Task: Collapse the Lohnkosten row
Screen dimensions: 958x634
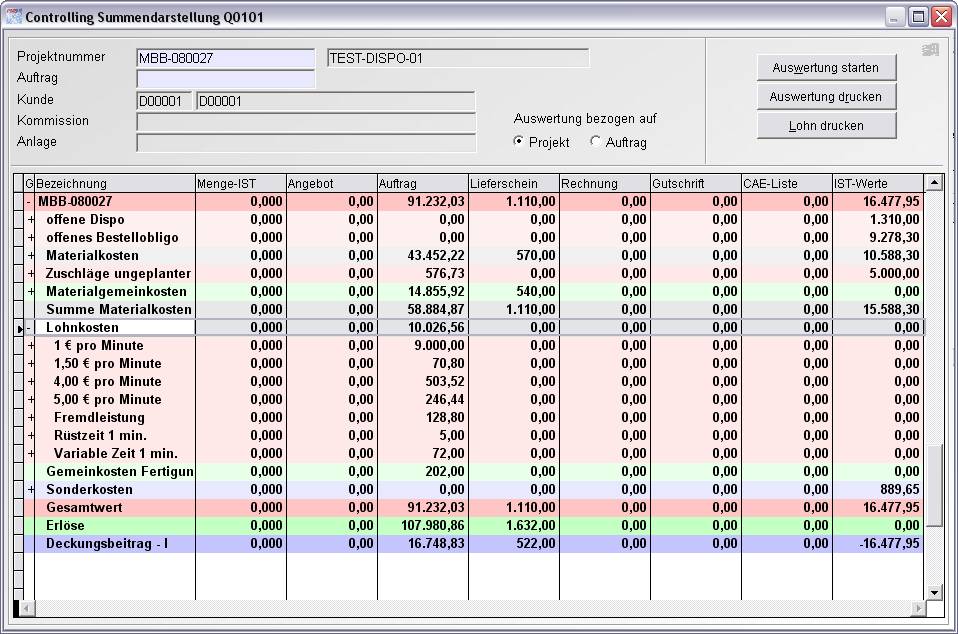Action: (30, 328)
